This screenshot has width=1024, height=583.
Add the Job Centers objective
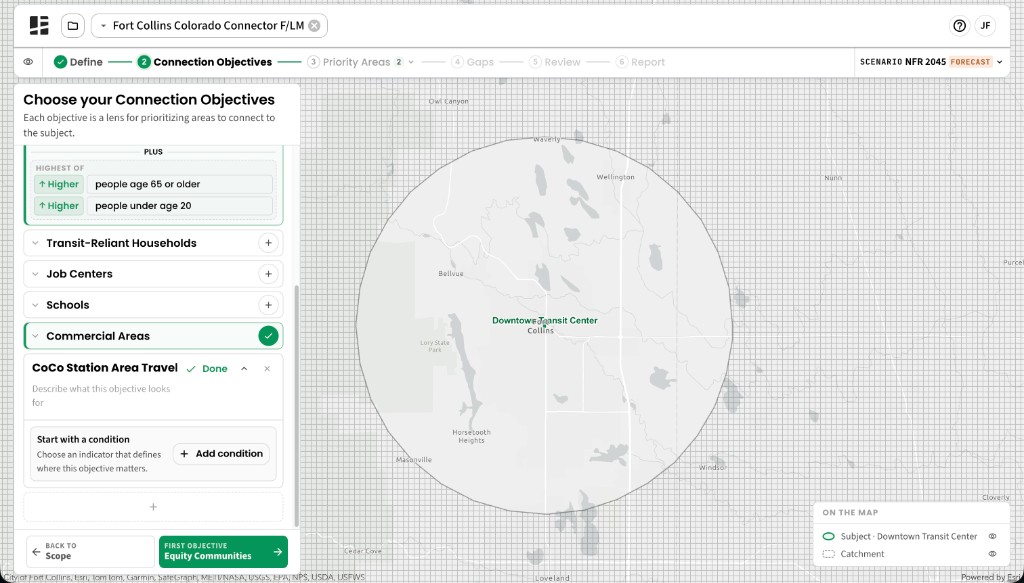point(268,274)
